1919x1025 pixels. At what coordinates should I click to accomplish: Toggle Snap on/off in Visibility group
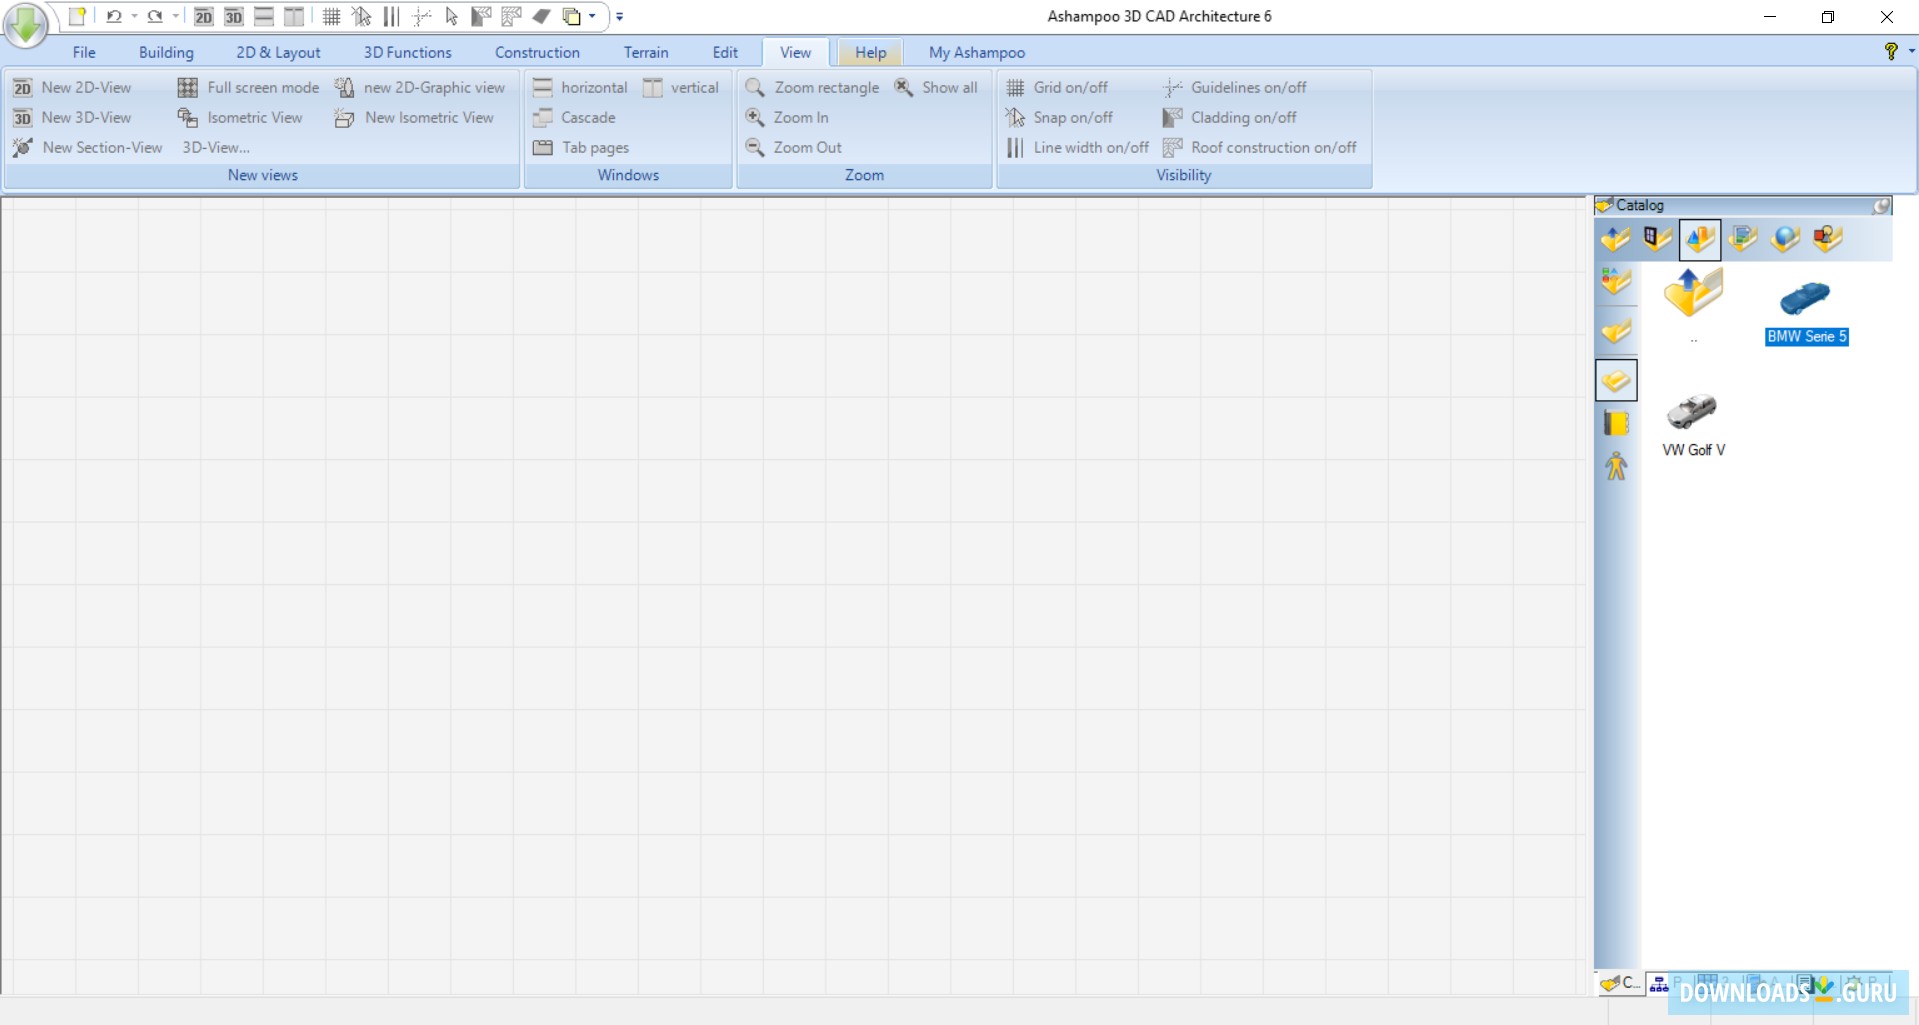pos(1059,117)
